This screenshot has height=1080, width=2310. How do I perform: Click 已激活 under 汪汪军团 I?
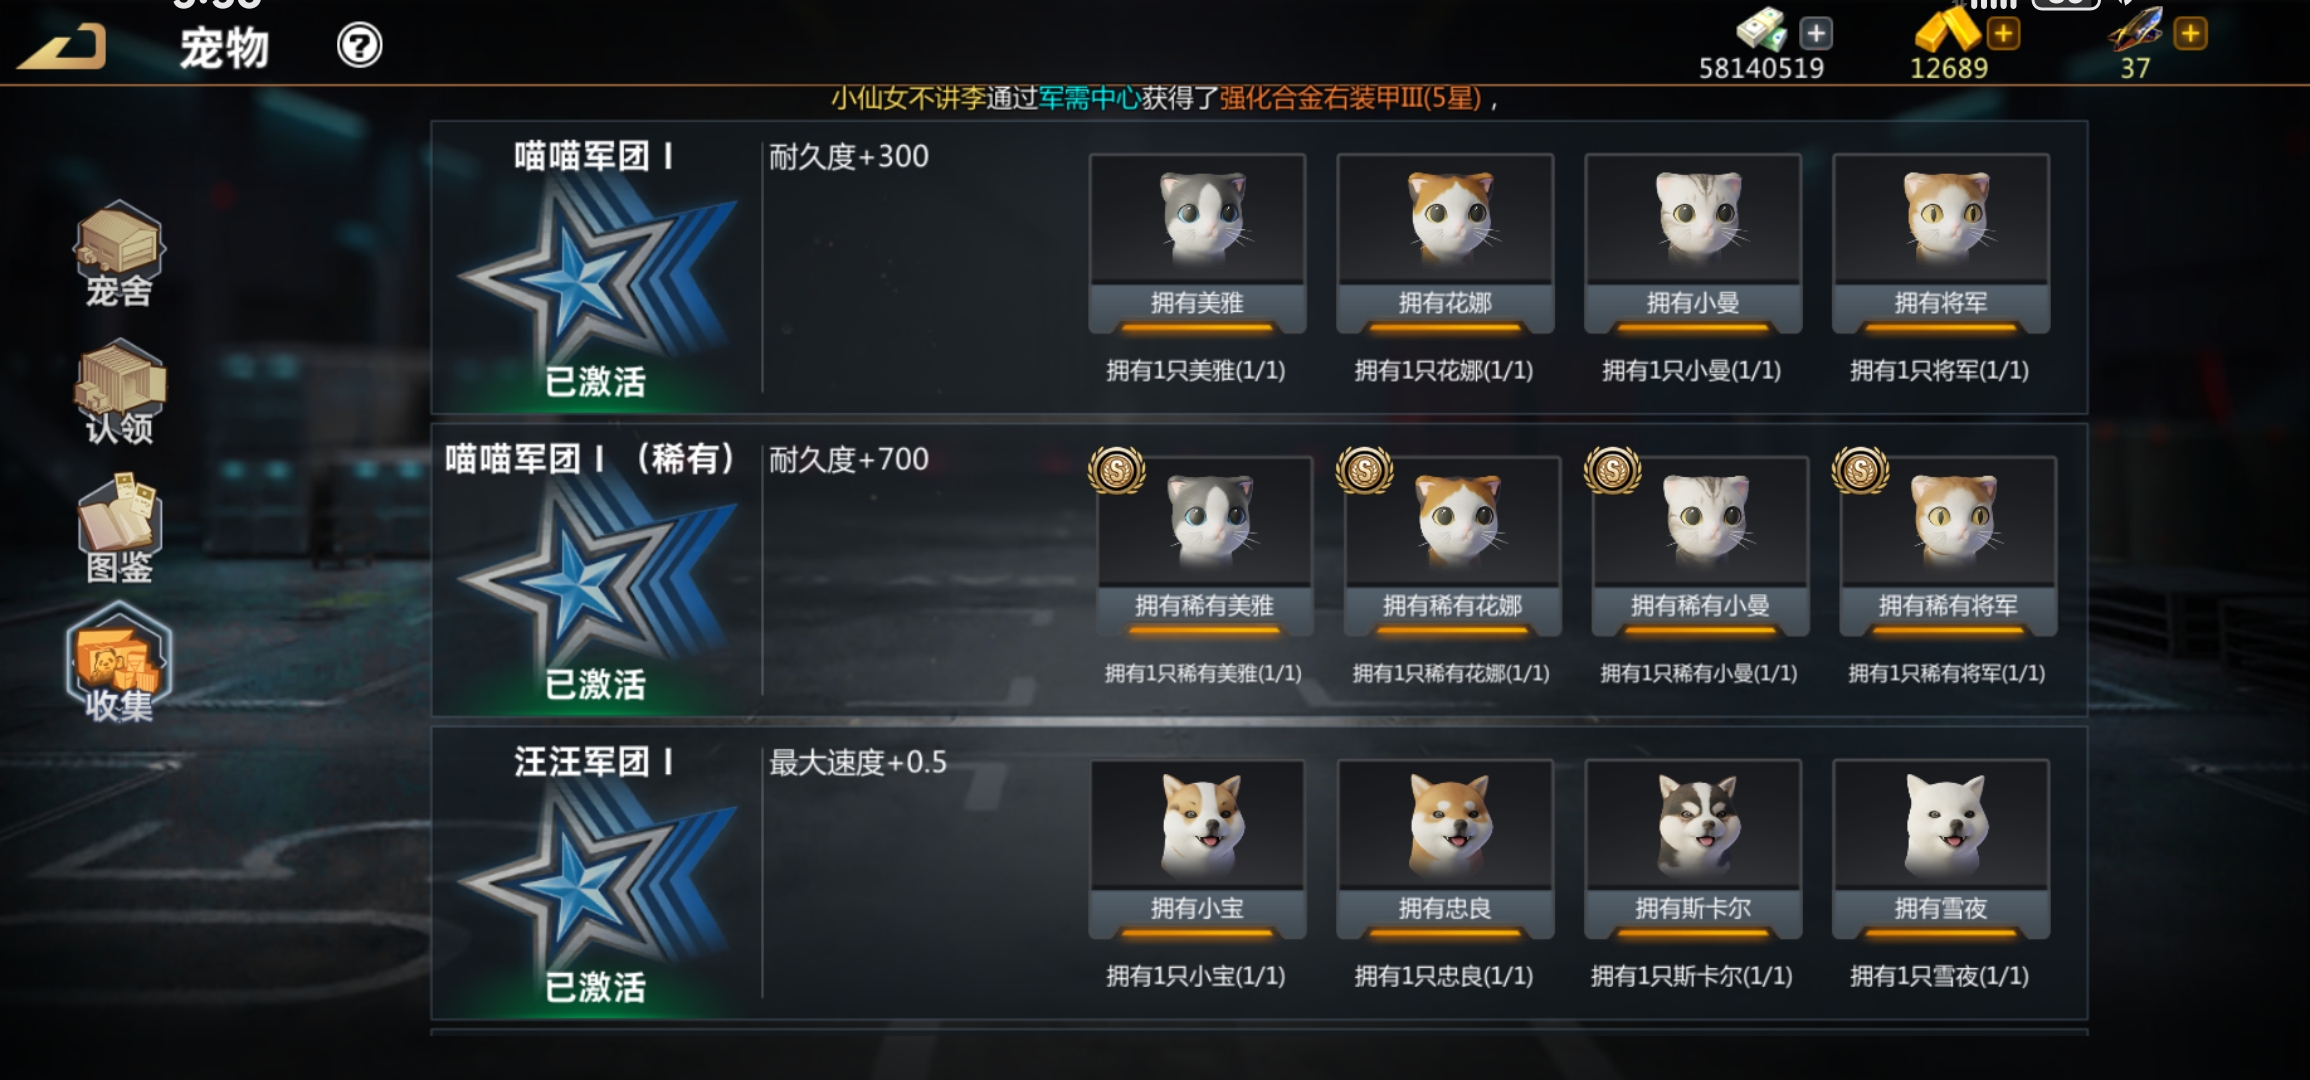tap(596, 987)
